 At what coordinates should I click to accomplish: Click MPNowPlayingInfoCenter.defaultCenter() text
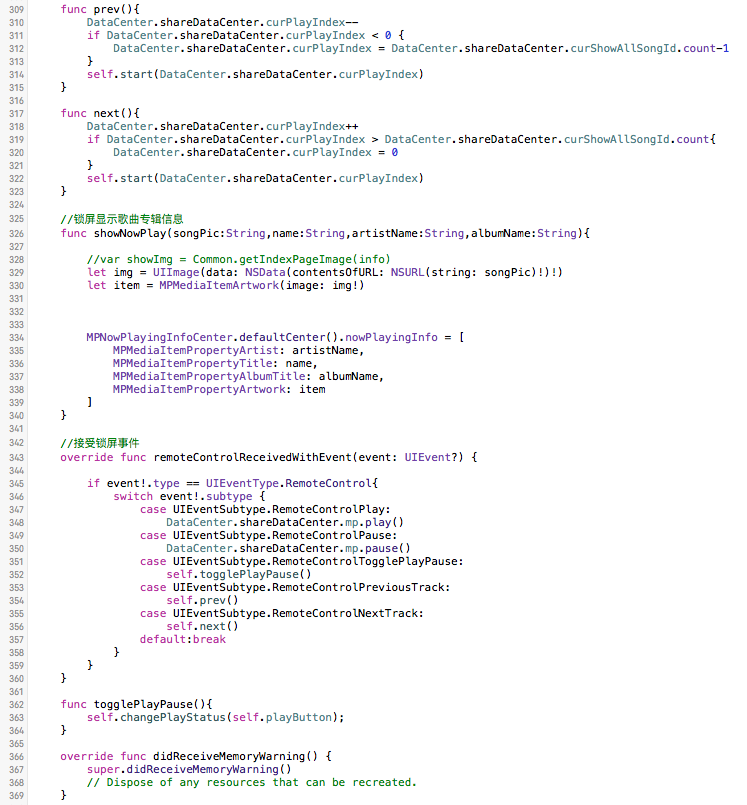[x=213, y=337]
